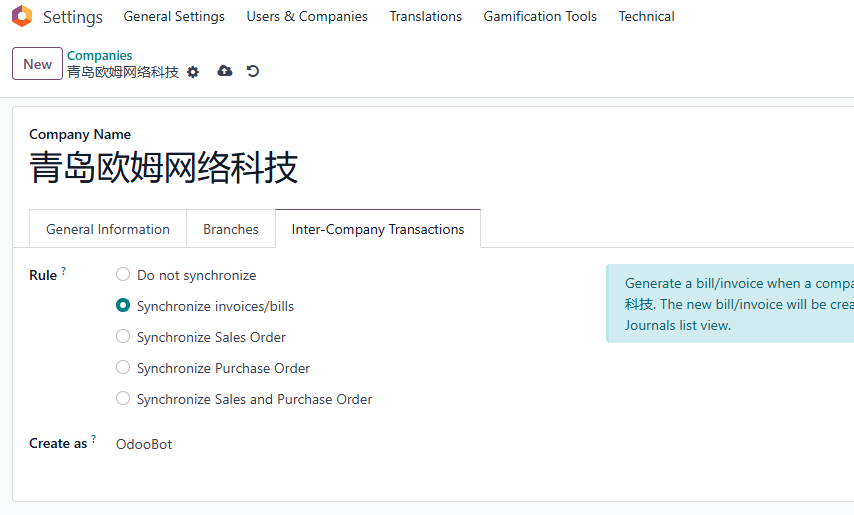854x515 pixels.
Task: Choose Synchronize Purchase Order radio
Action: click(123, 367)
